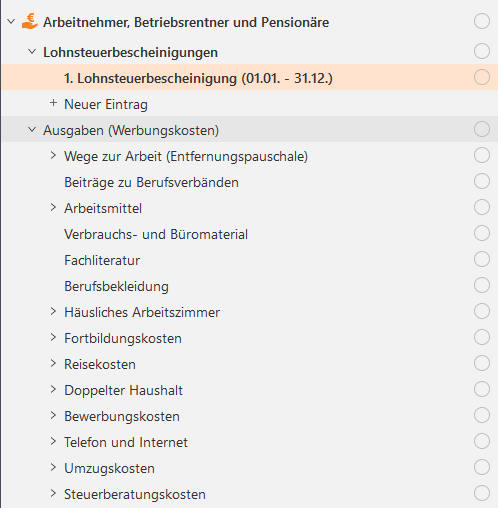Click the orange euro hand icon
The height and width of the screenshot is (508, 498).
[30, 21]
